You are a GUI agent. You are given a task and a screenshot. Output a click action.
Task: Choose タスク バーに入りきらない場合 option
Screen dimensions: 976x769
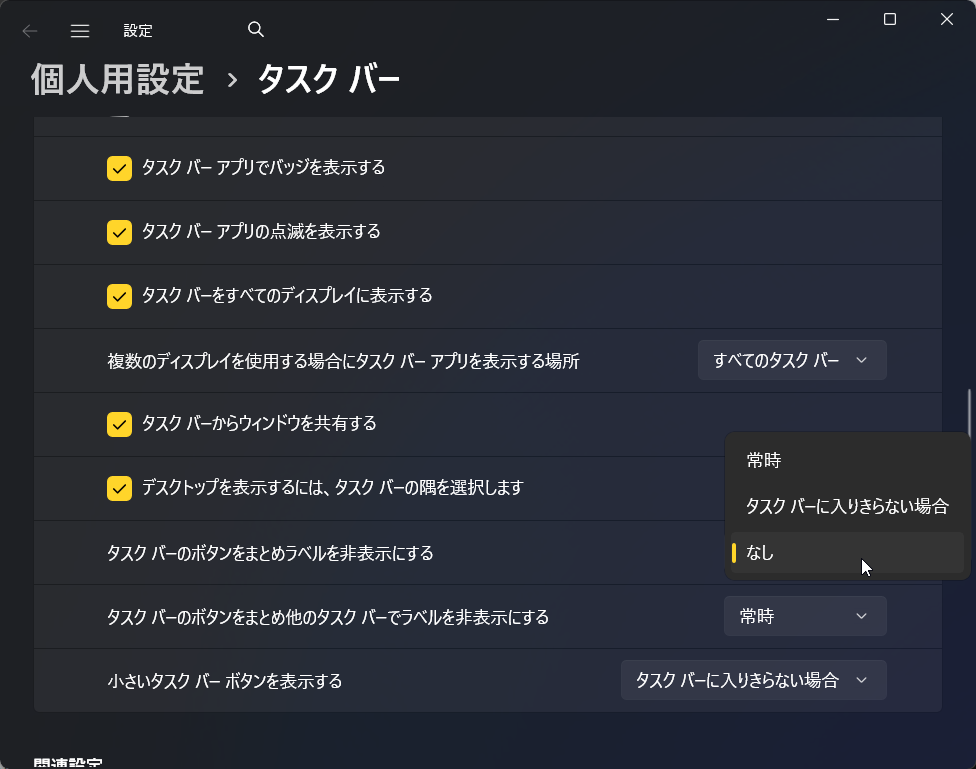point(846,506)
